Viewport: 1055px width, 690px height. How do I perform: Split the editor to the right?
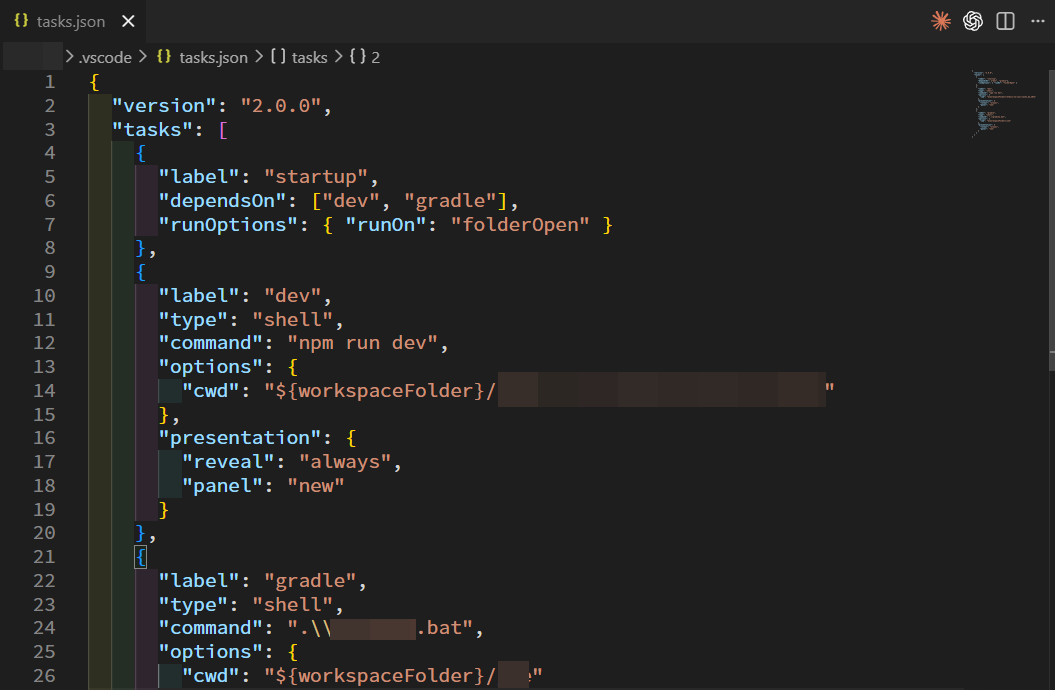(x=1005, y=21)
